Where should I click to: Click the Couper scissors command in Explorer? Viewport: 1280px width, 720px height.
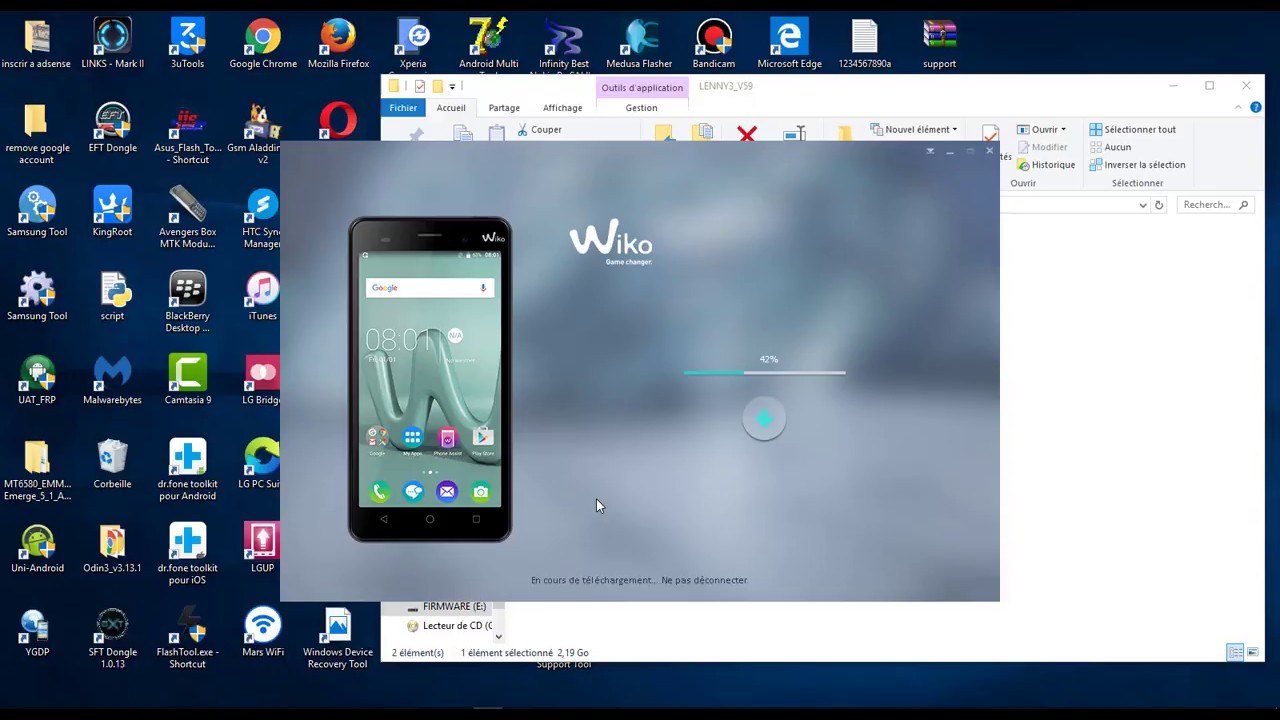pos(539,129)
